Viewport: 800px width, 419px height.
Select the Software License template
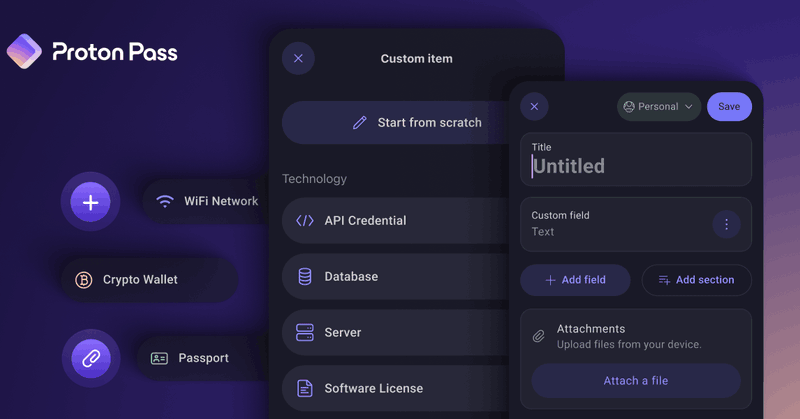[x=395, y=388]
